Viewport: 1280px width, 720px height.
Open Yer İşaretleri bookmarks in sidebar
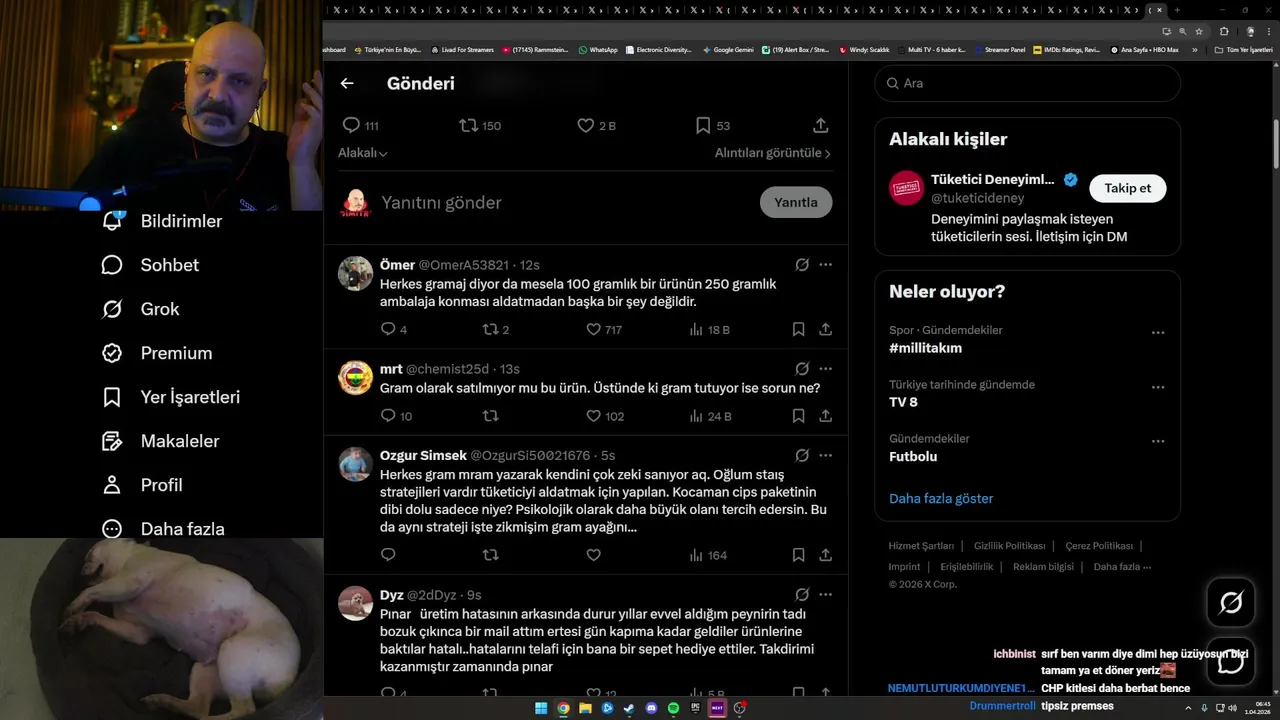pyautogui.click(x=171, y=397)
